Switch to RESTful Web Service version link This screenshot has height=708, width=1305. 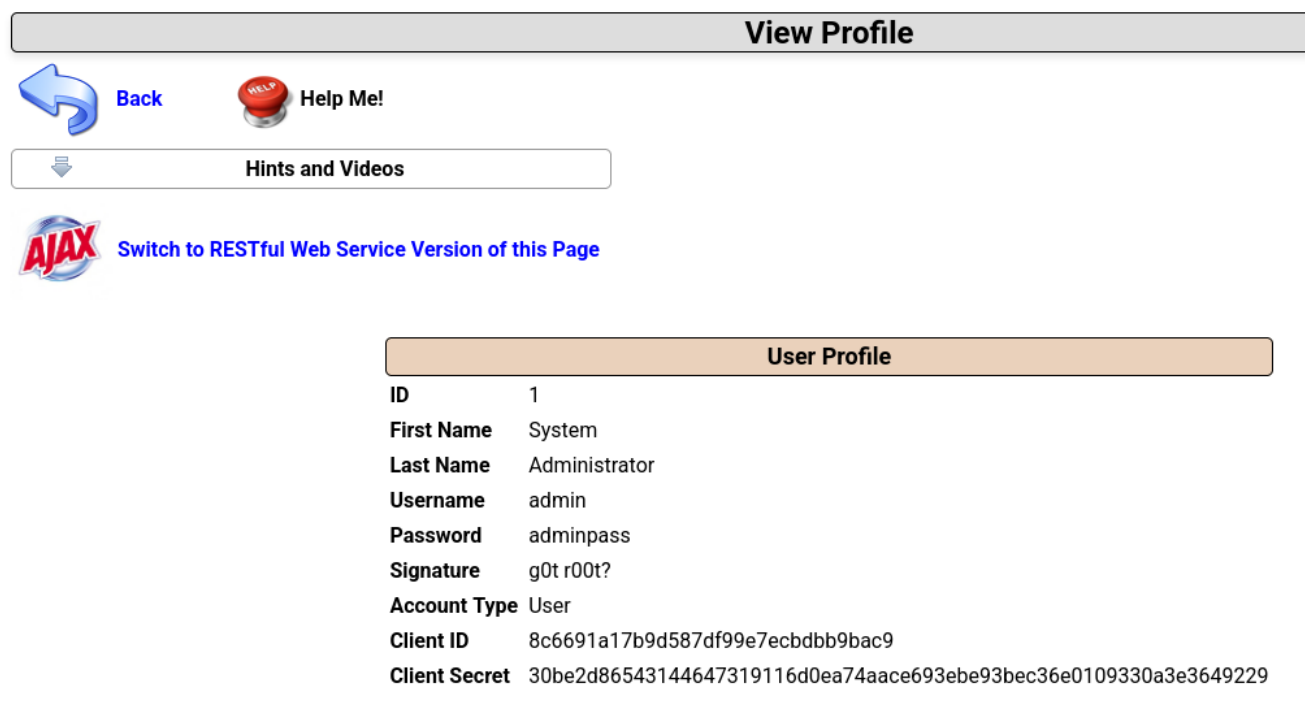pos(358,249)
